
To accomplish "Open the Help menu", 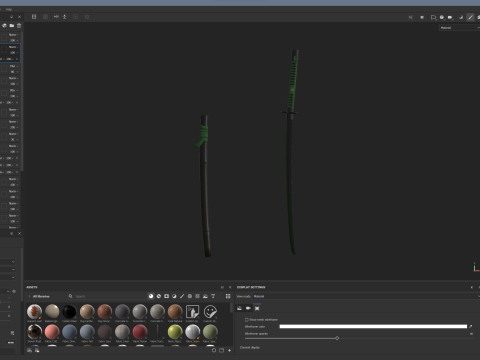I will tap(9, 9).
